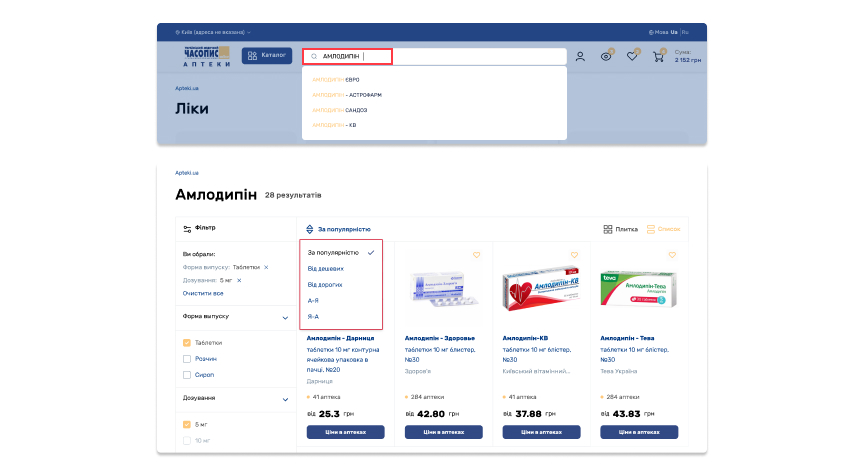The width and height of the screenshot is (864, 476).
Task: Uncheck the Таблетки checkbox
Action: coord(187,343)
